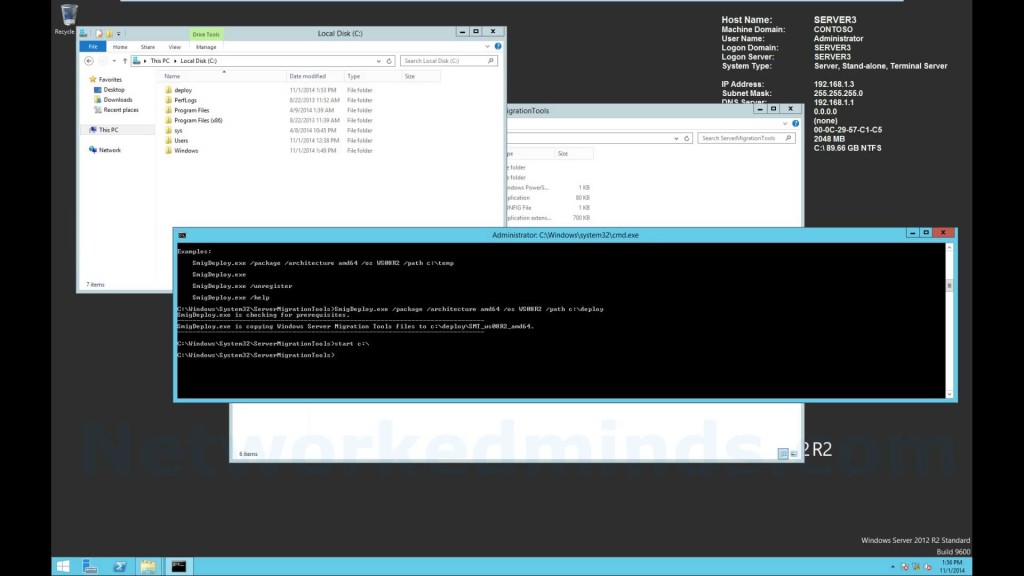
Task: Open Explorer Help question mark icon
Action: pos(500,46)
